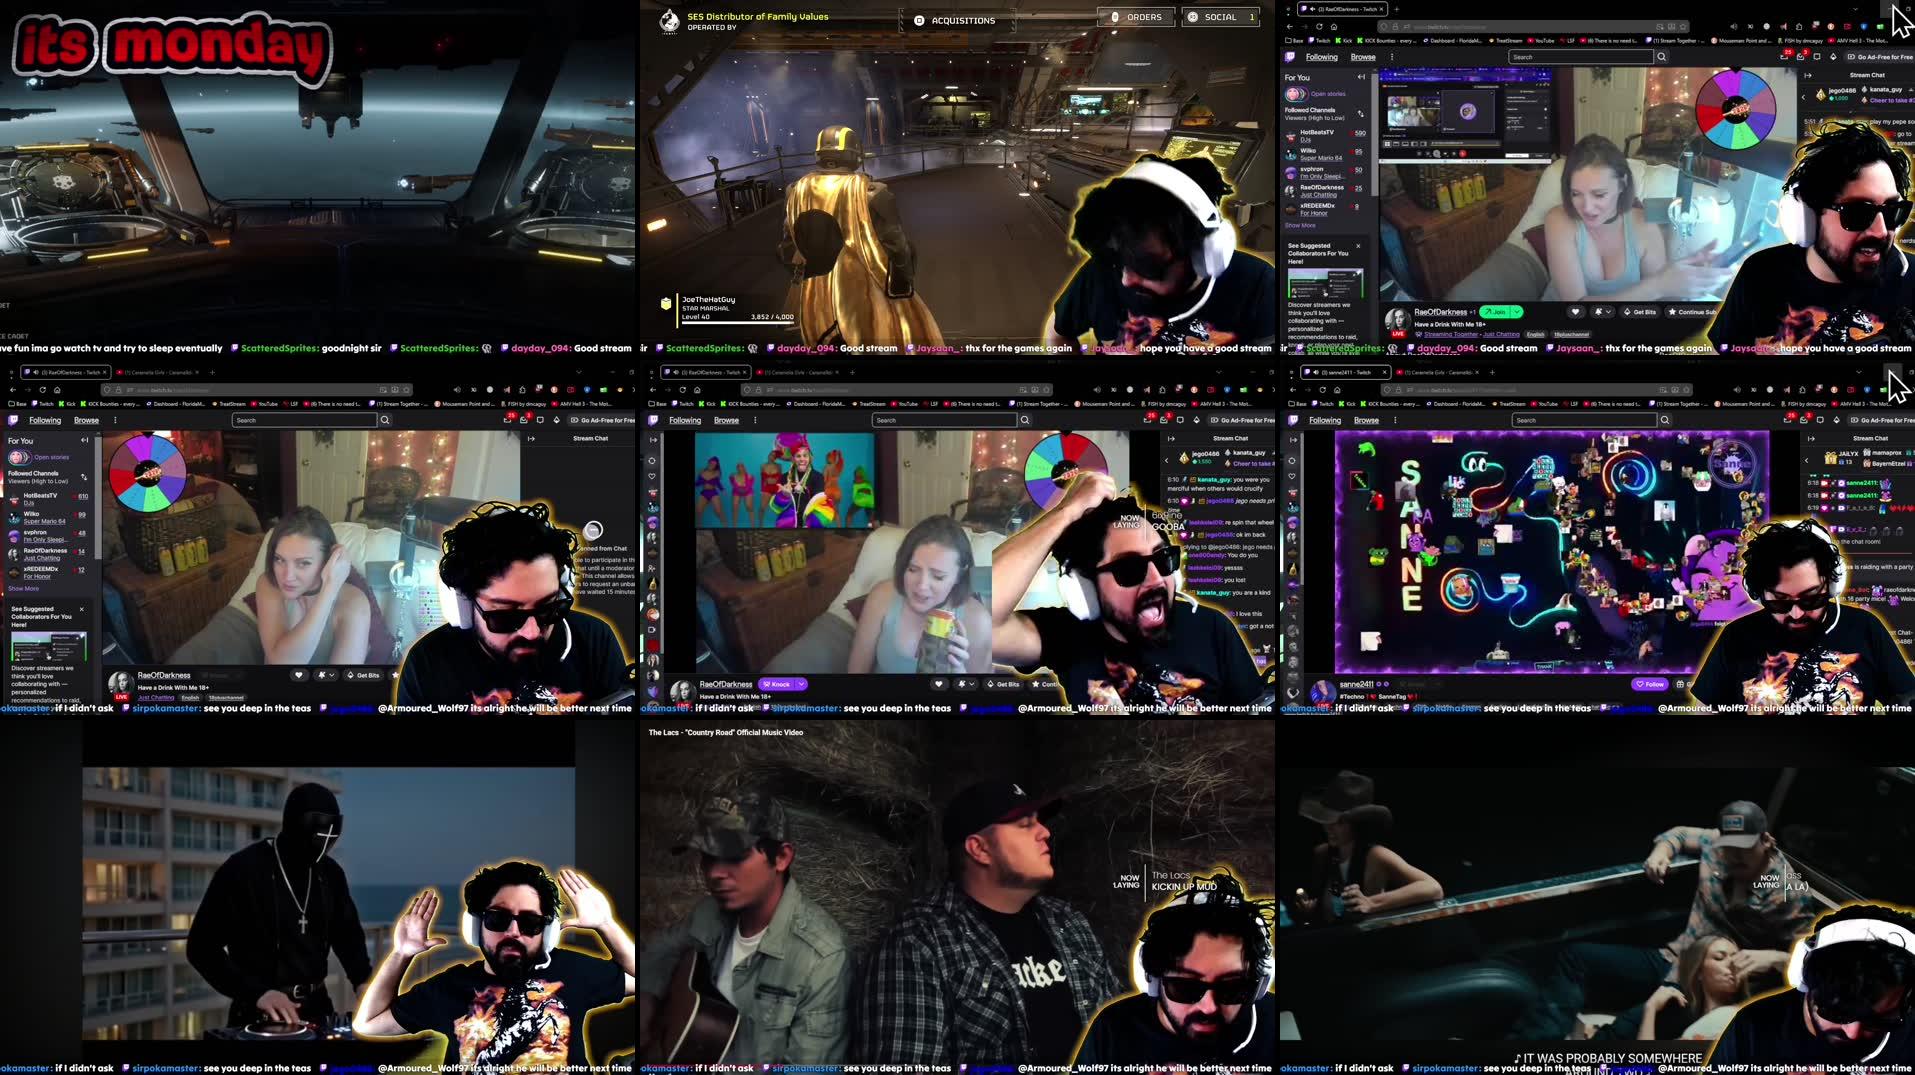
Task: Collapse Stream Chat panel in sanne2411 frame
Action: coord(1811,438)
